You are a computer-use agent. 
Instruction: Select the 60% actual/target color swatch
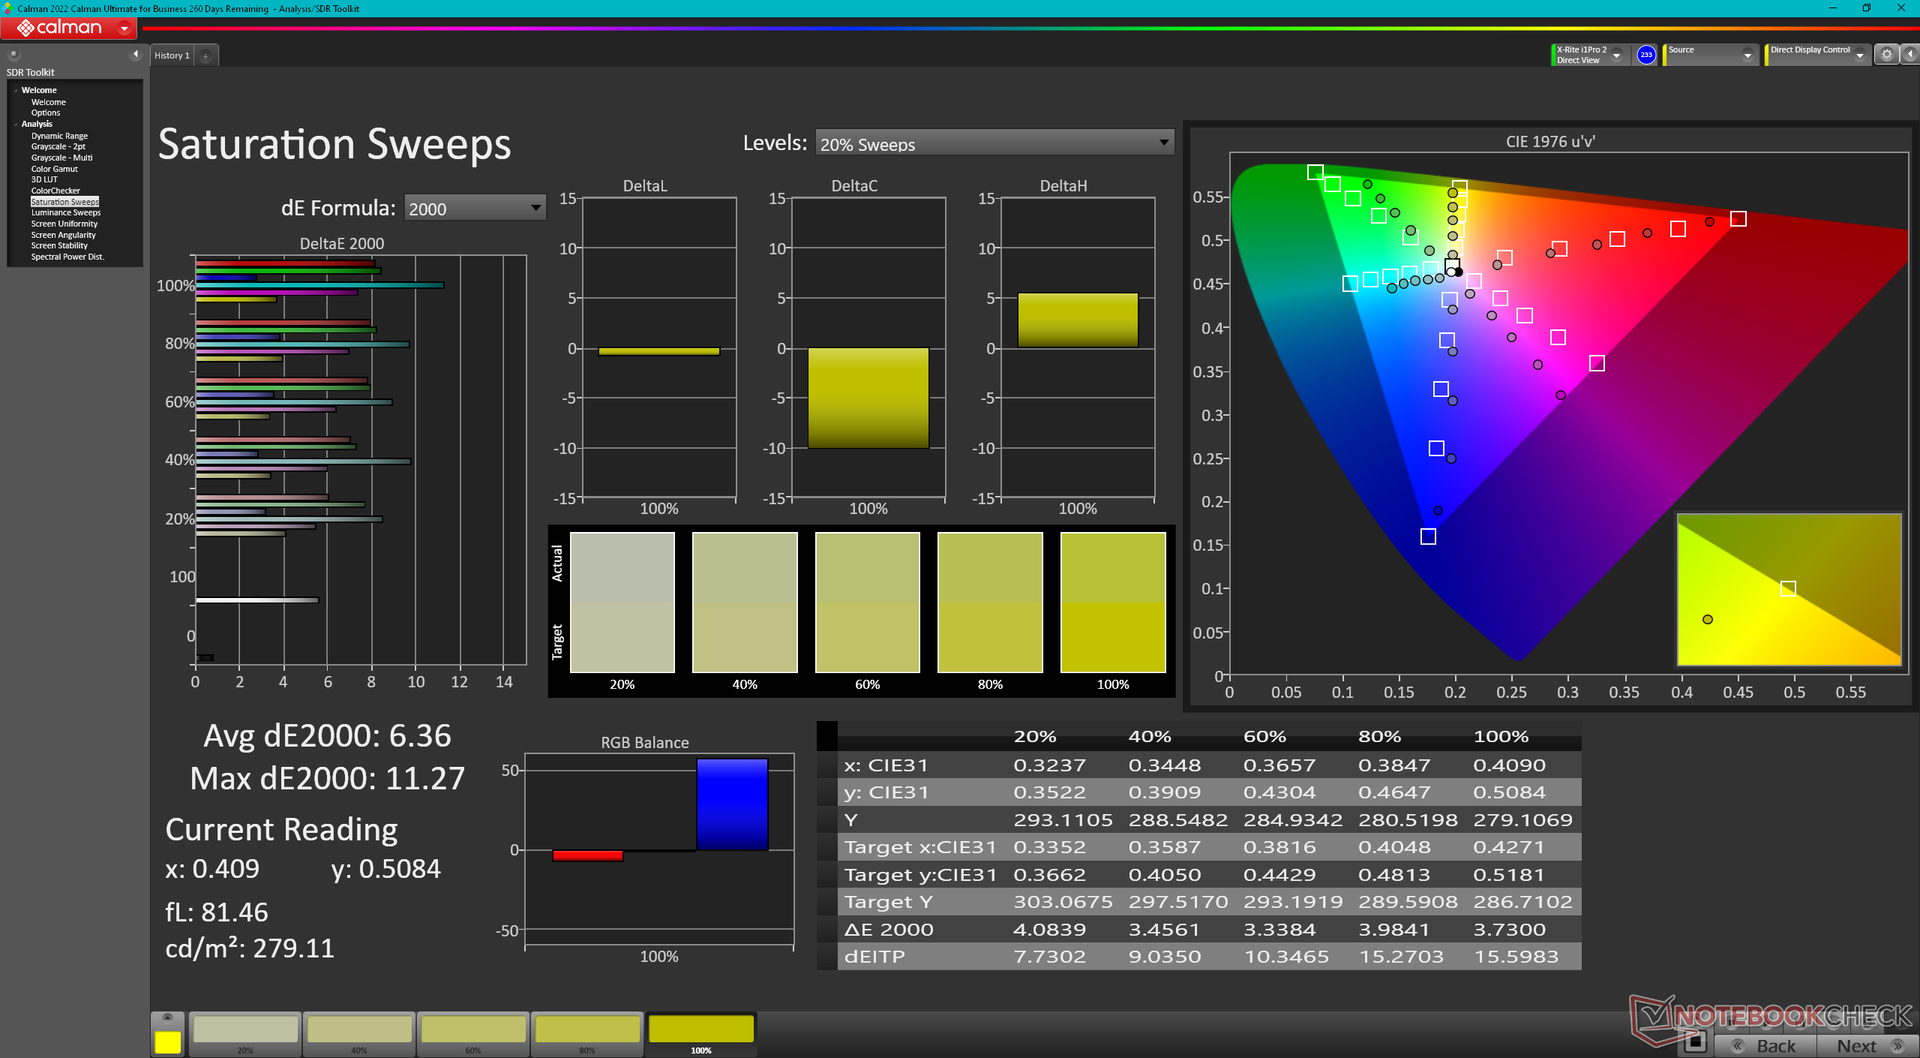click(867, 602)
